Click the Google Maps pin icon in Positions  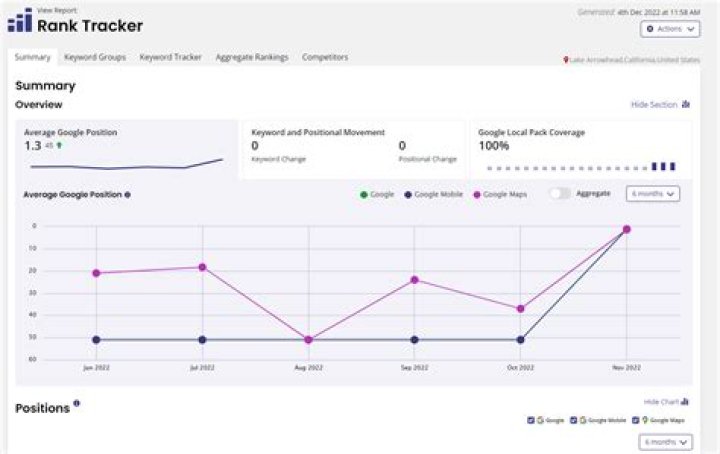pyautogui.click(x=645, y=420)
